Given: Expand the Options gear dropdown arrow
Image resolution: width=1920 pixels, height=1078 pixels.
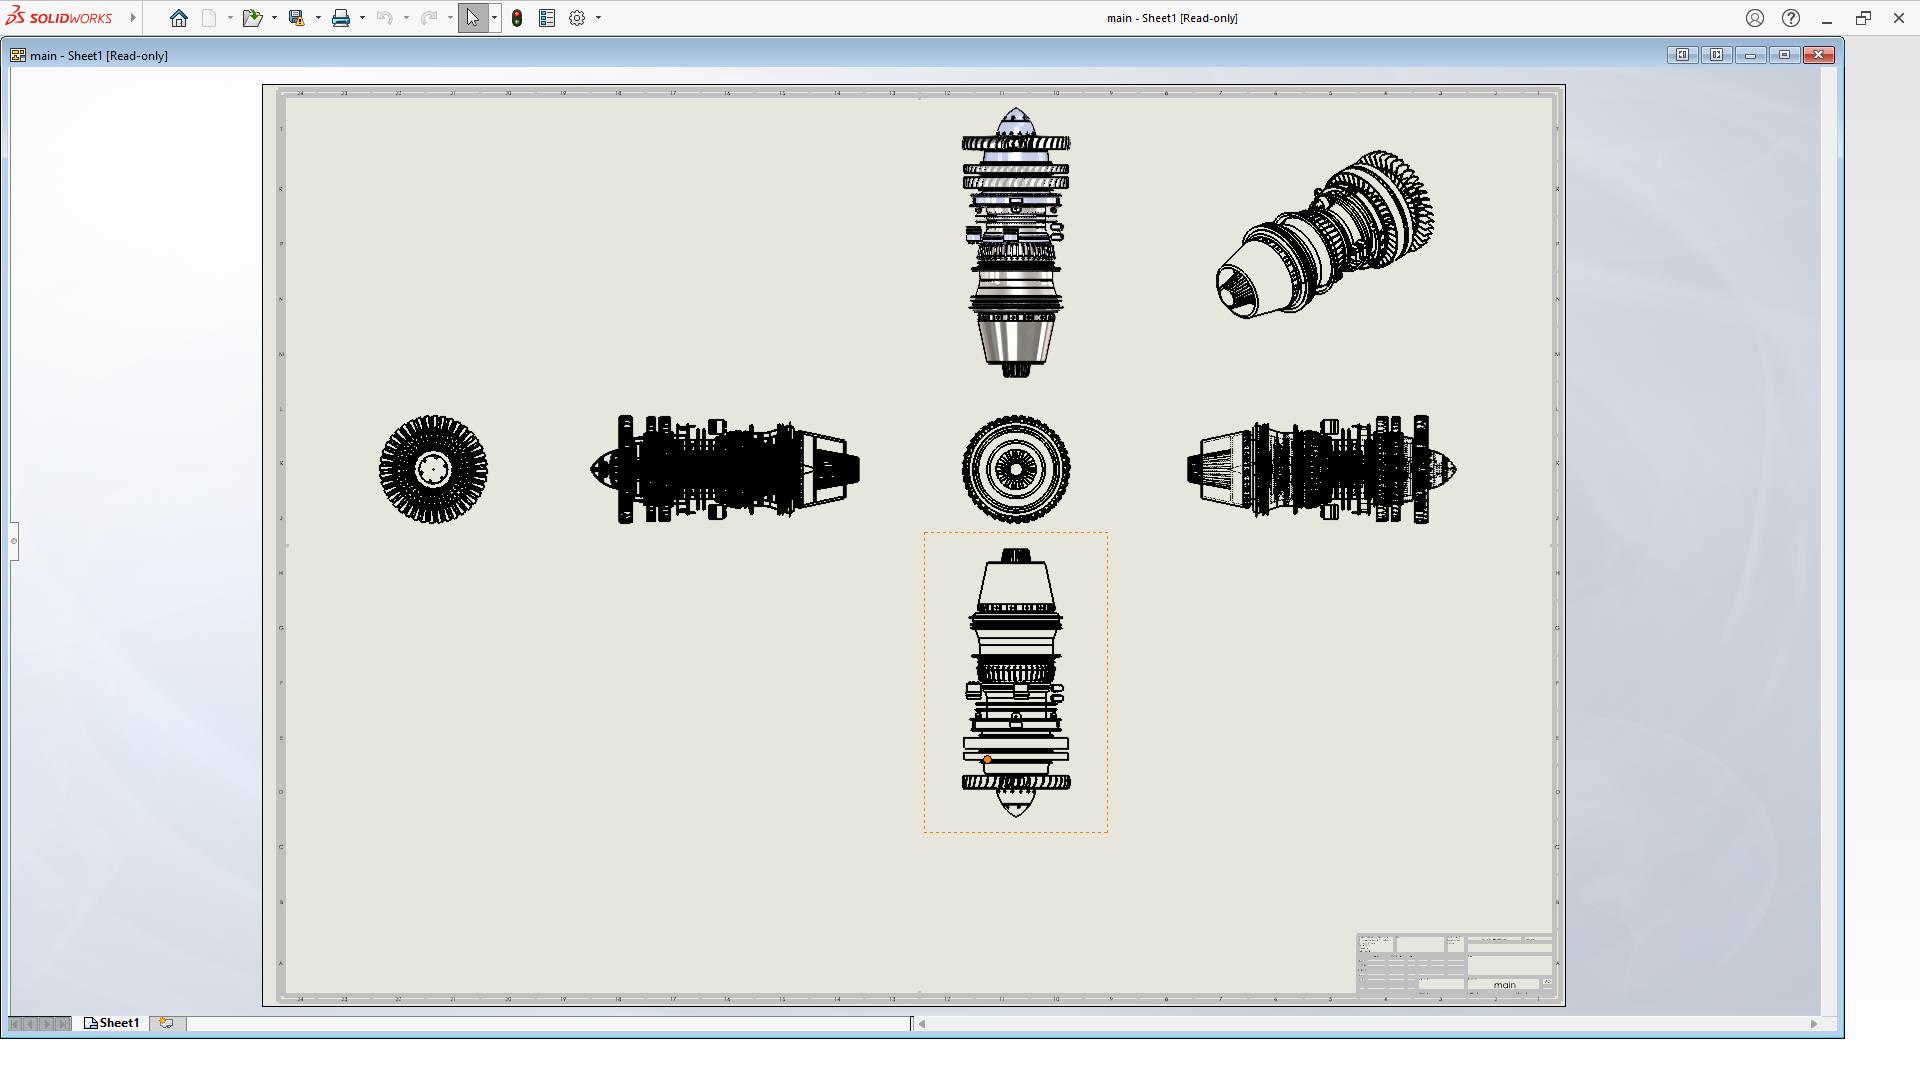Looking at the screenshot, I should [x=599, y=18].
